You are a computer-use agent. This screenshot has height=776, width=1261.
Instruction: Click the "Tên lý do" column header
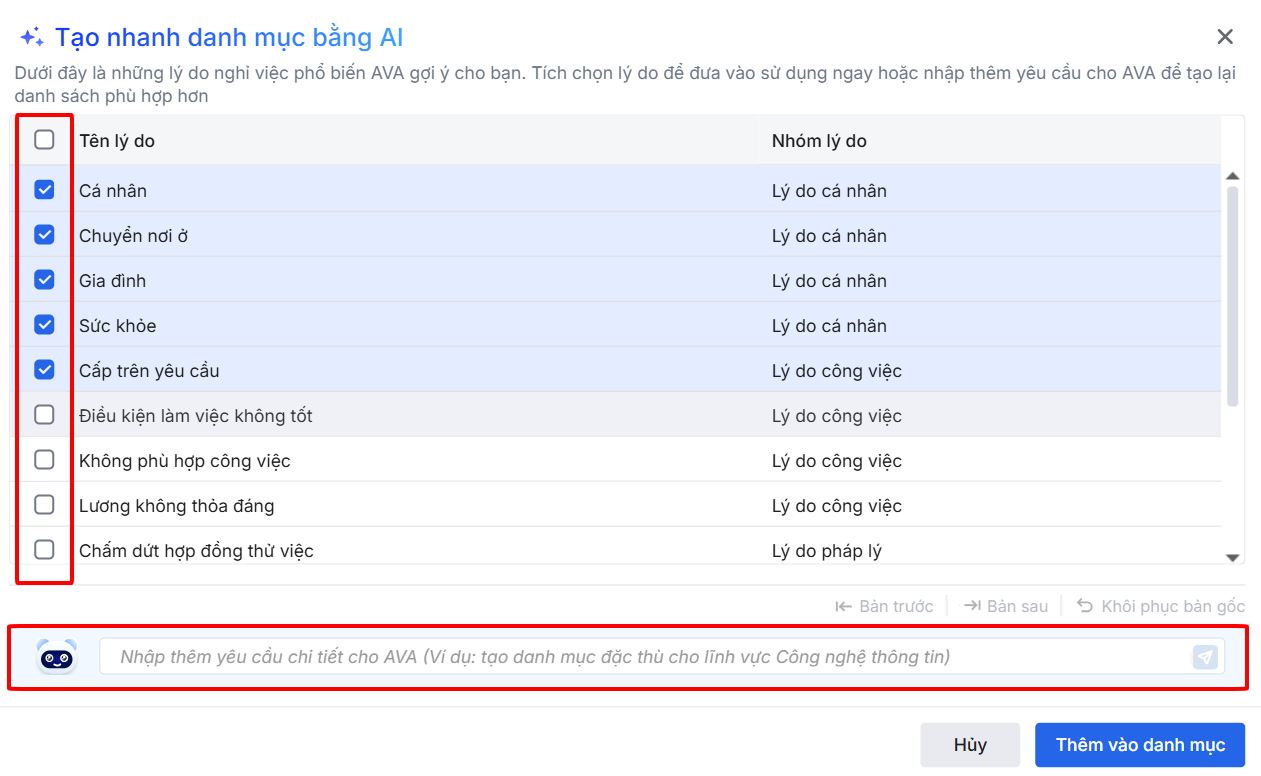click(117, 141)
